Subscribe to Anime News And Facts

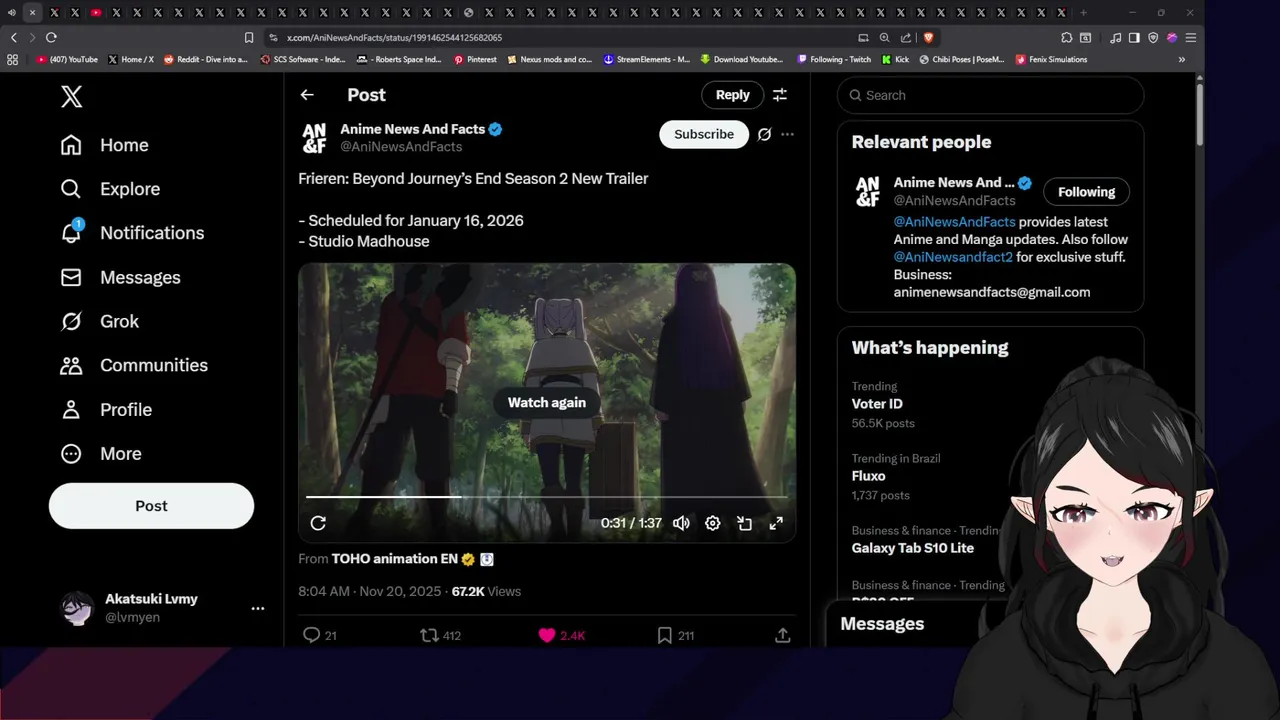tap(703, 134)
